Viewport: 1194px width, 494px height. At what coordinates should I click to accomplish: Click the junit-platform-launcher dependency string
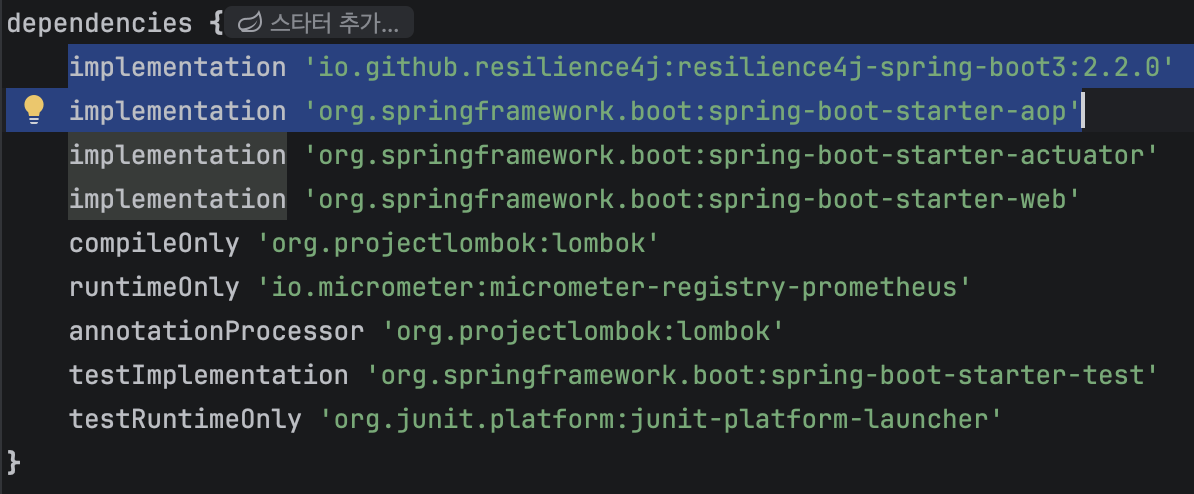click(x=662, y=419)
